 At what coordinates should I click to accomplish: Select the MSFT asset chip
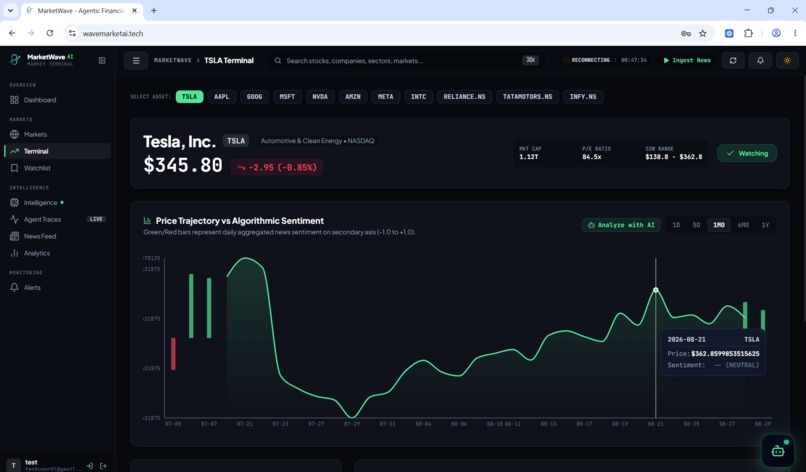287,97
